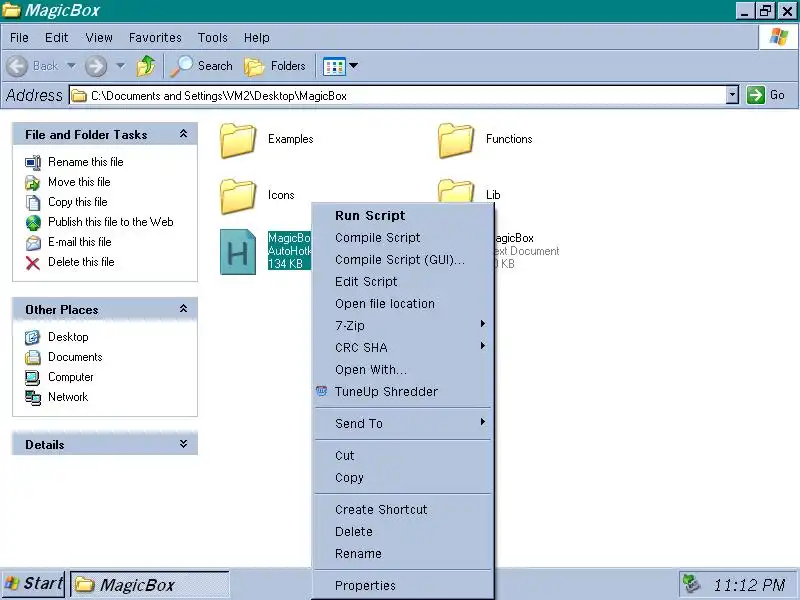Click the Network icon in Other Places
Viewport: 800px width, 600px height.
click(33, 397)
